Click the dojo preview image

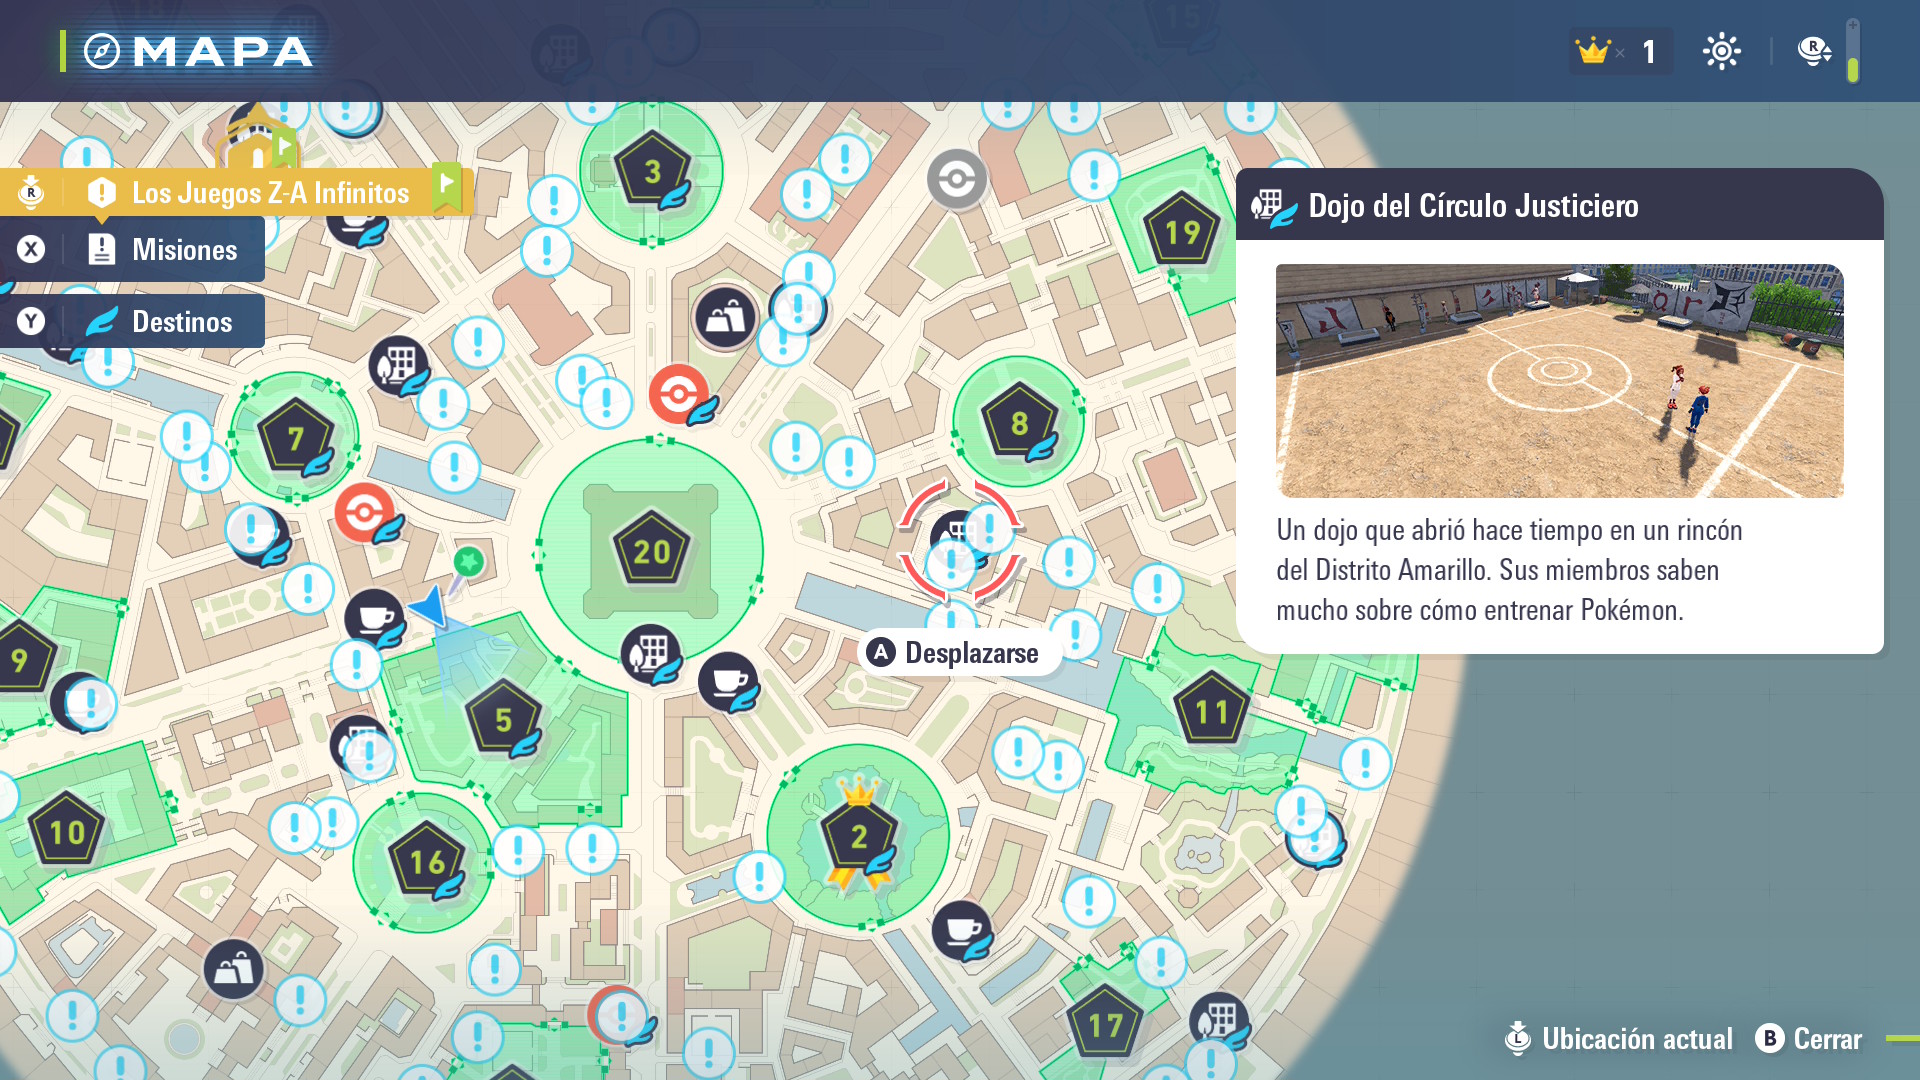[1559, 381]
